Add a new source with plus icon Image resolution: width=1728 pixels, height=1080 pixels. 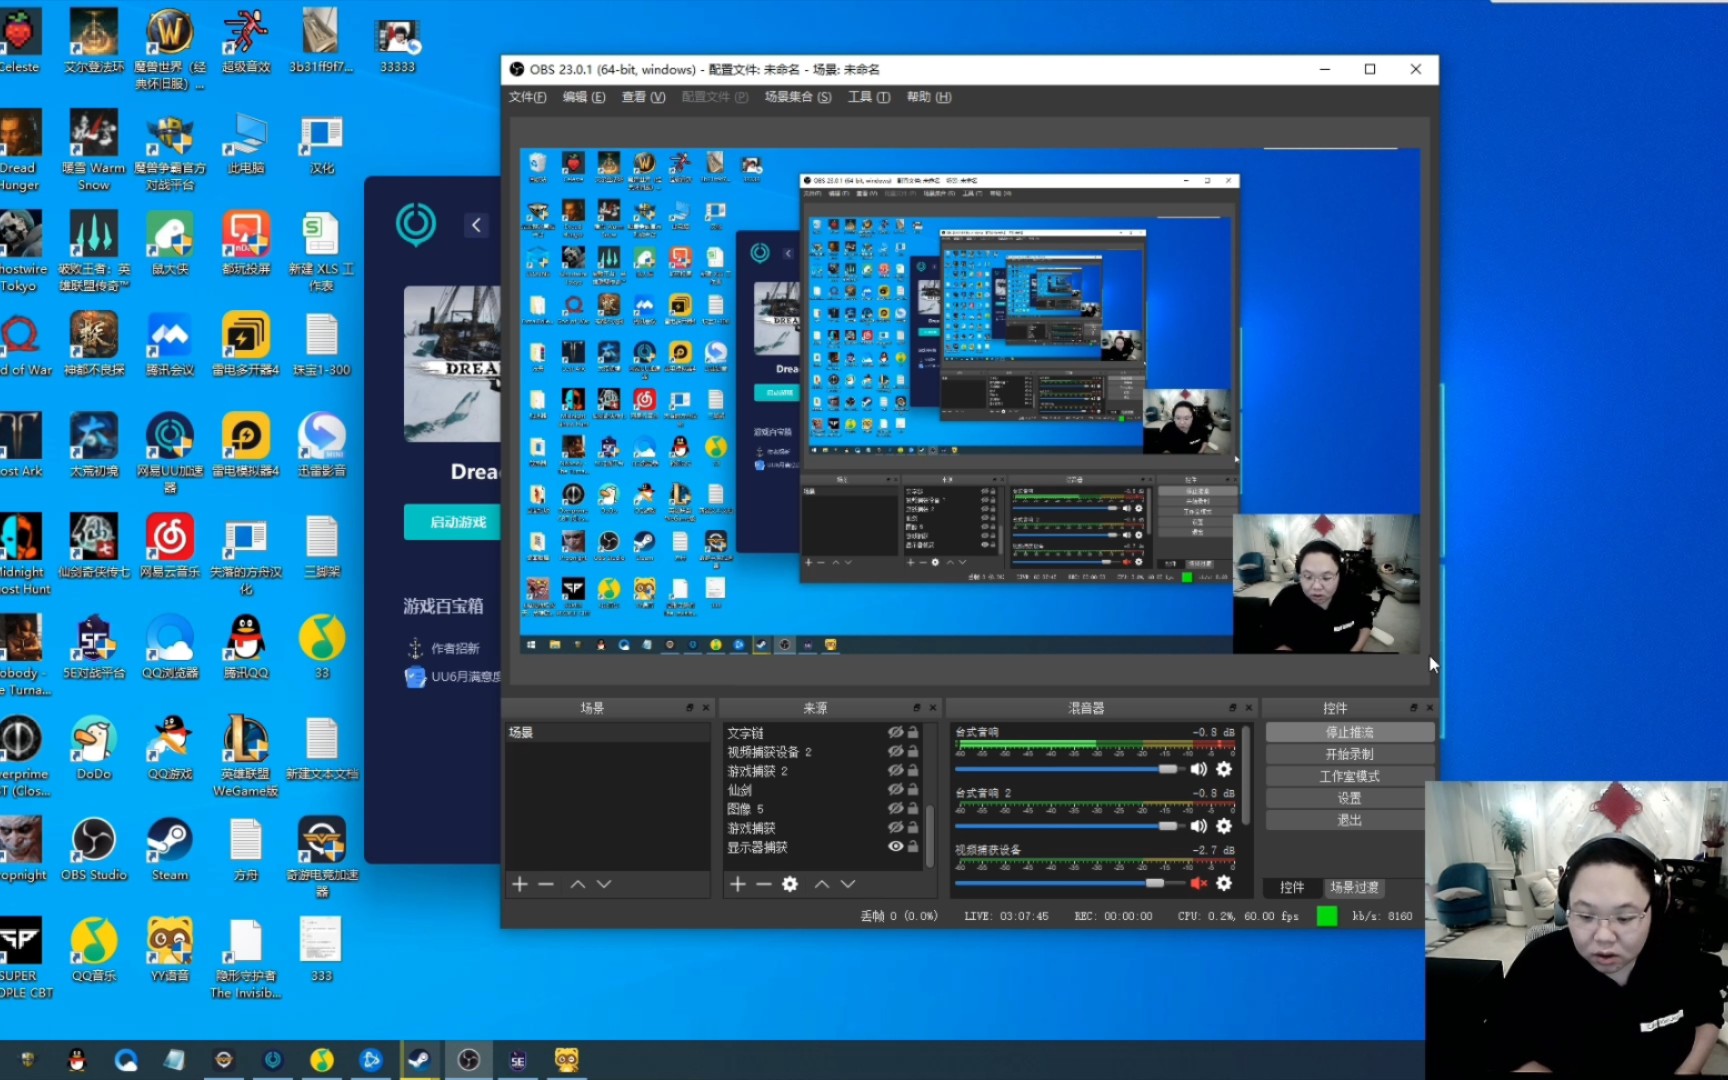click(x=738, y=884)
